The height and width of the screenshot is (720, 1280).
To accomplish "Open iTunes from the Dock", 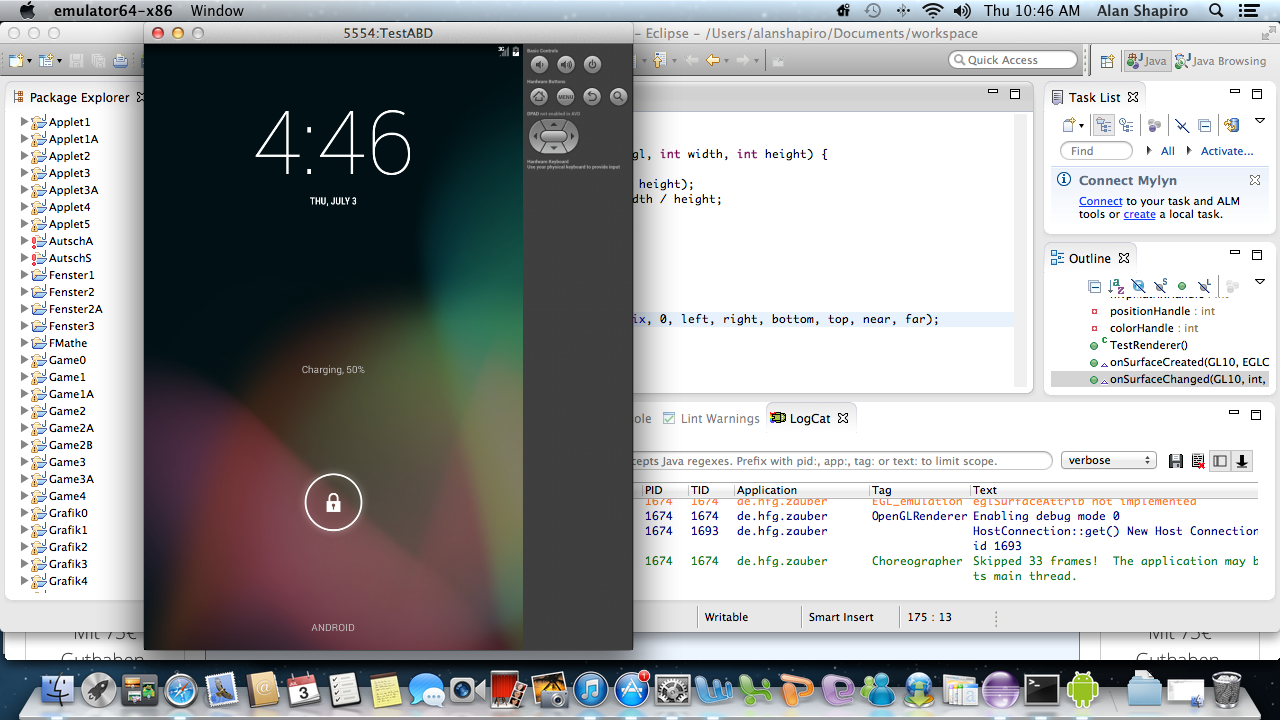I will (x=590, y=689).
